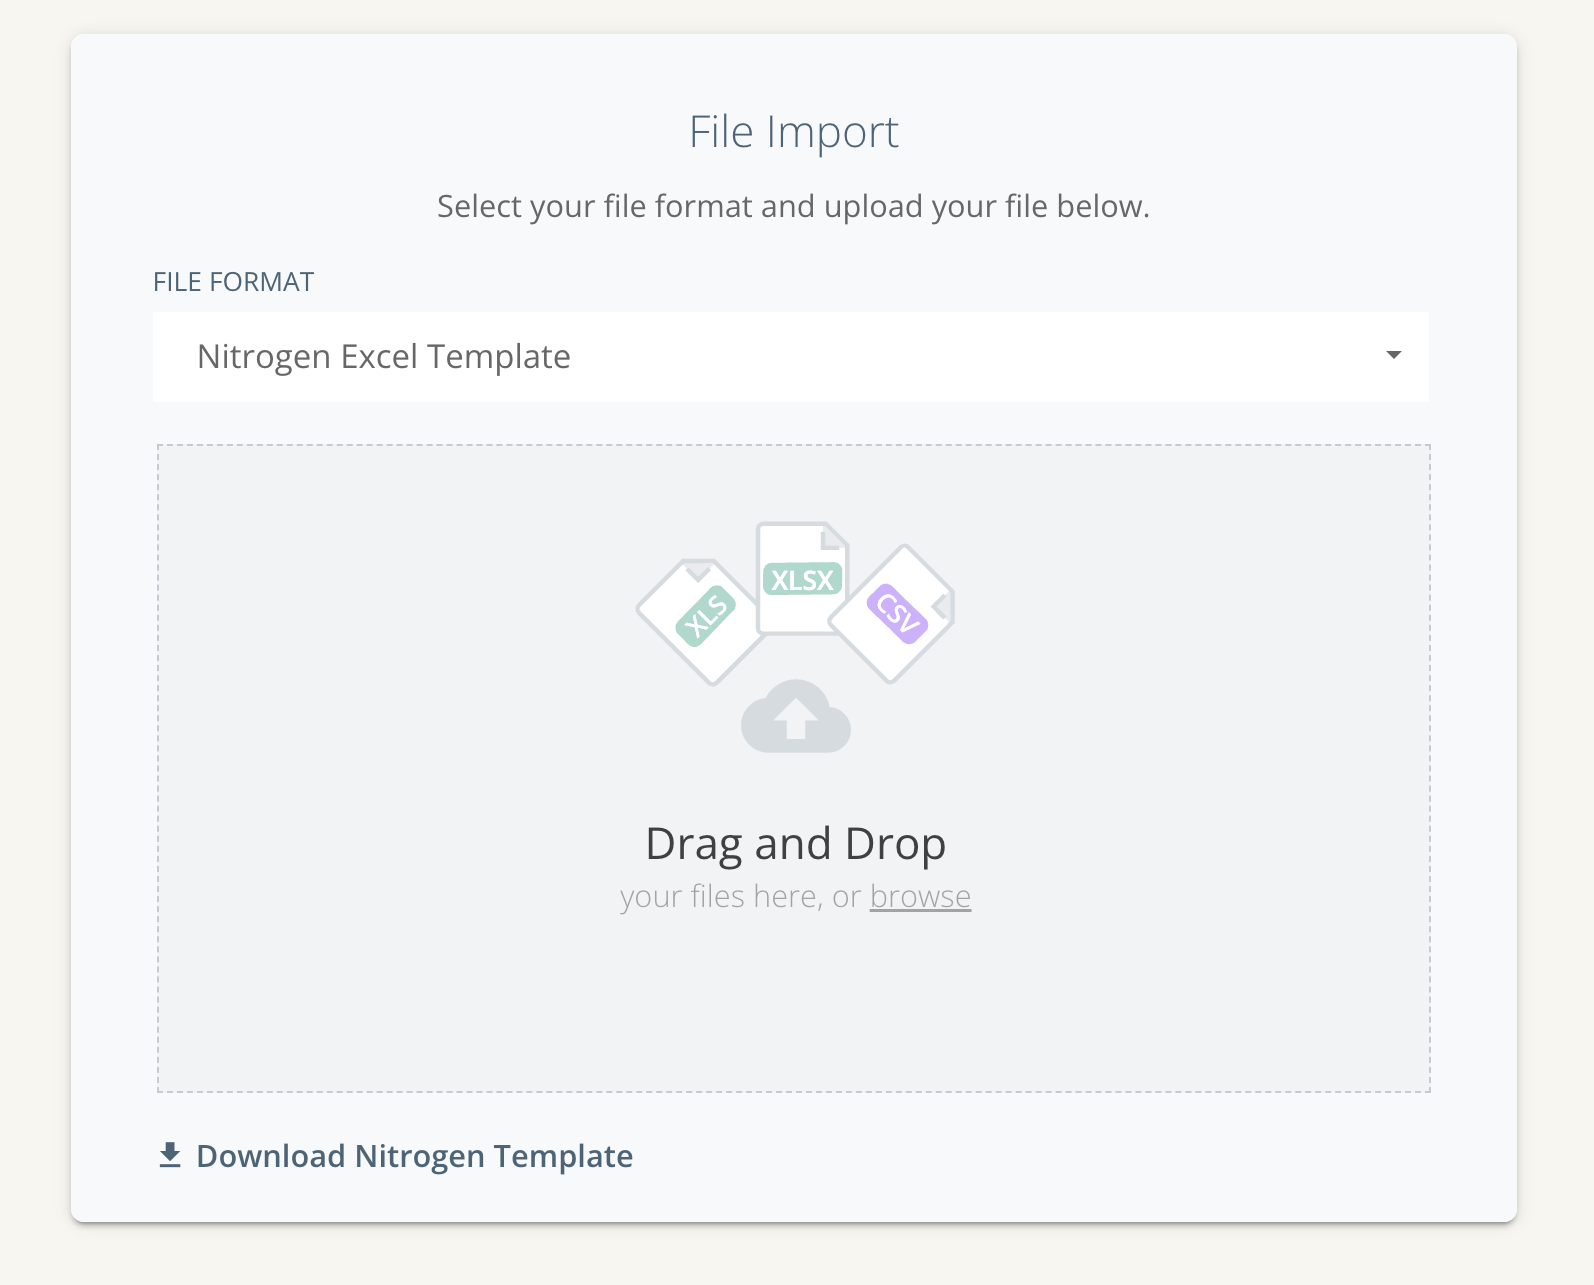Click the FILE FORMAT field label
The image size is (1594, 1285).
[x=233, y=282]
